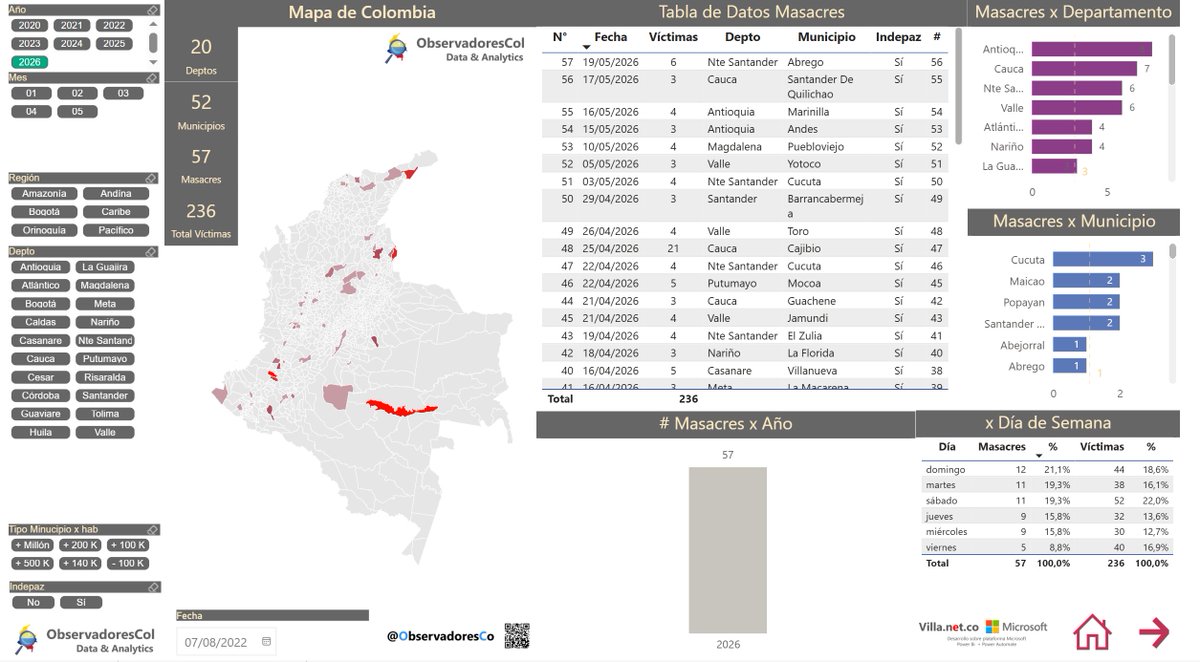
Task: Filter by month 01
Action: (31, 94)
